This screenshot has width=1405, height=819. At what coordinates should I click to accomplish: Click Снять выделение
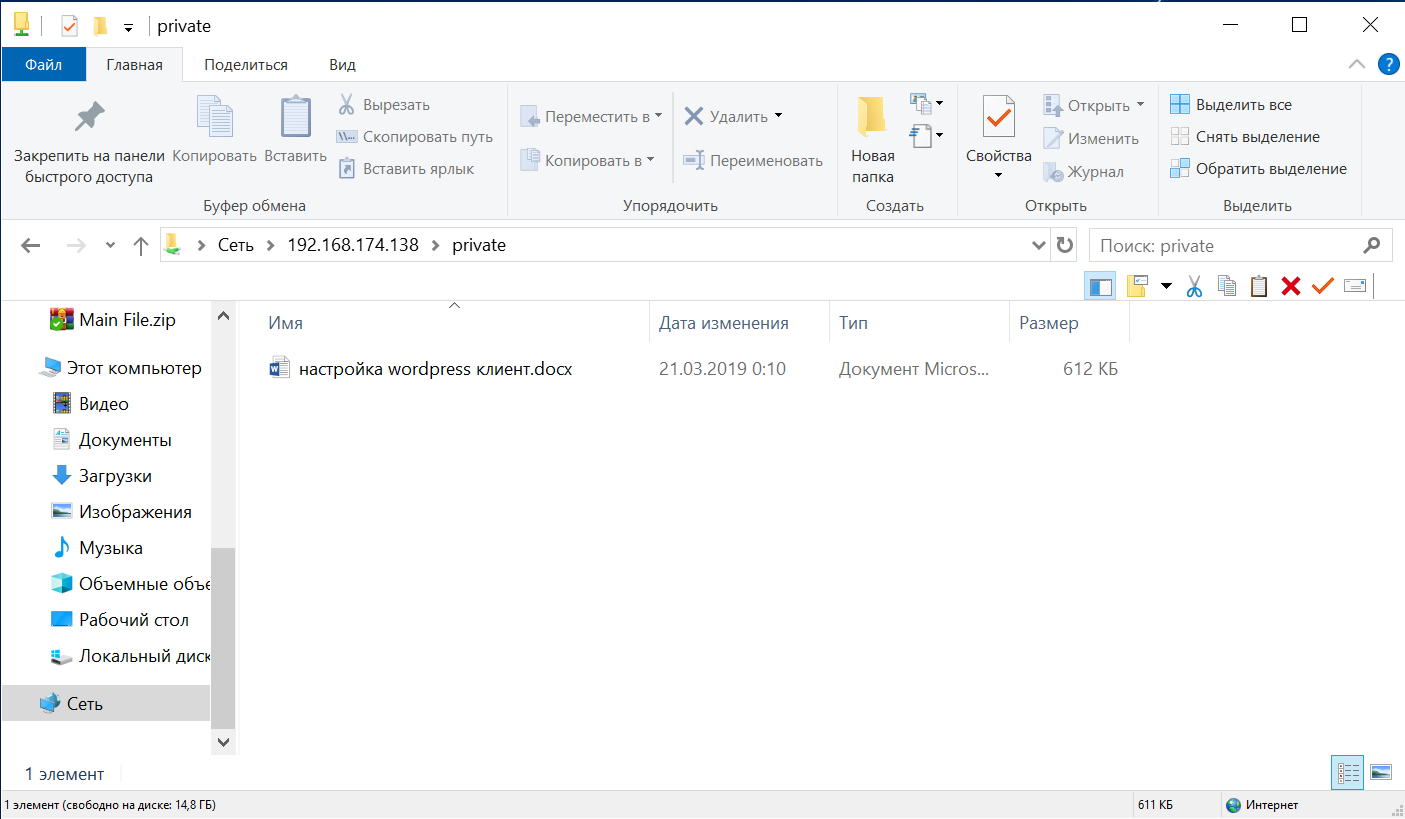tap(1245, 137)
